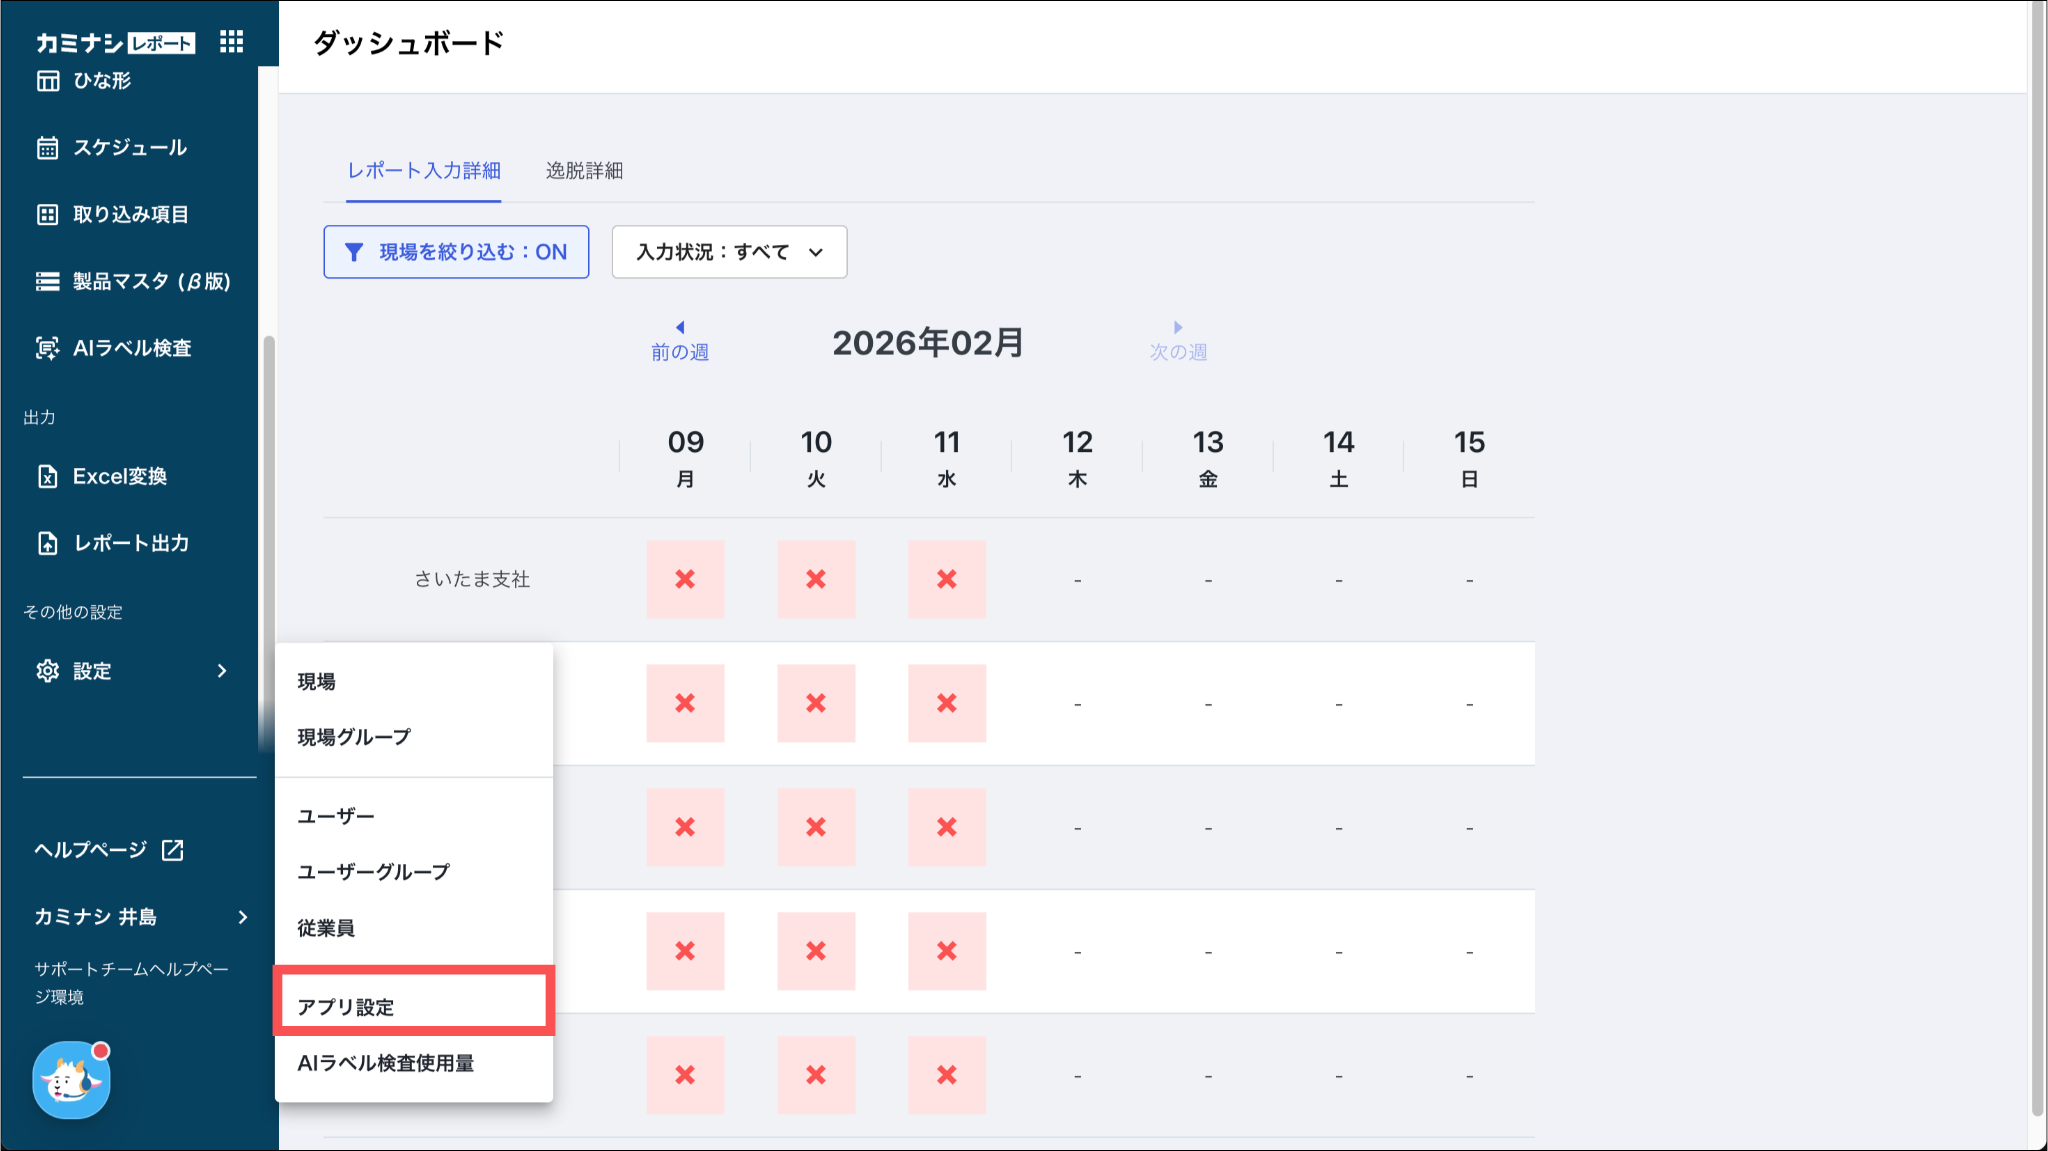Screen dimensions: 2048x1151
Task: Open スケジュール calendar icon in sidebar
Action: click(47, 148)
